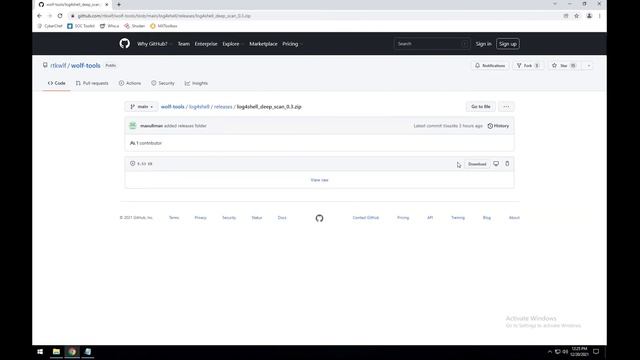Star the repository with Star button

564,65
